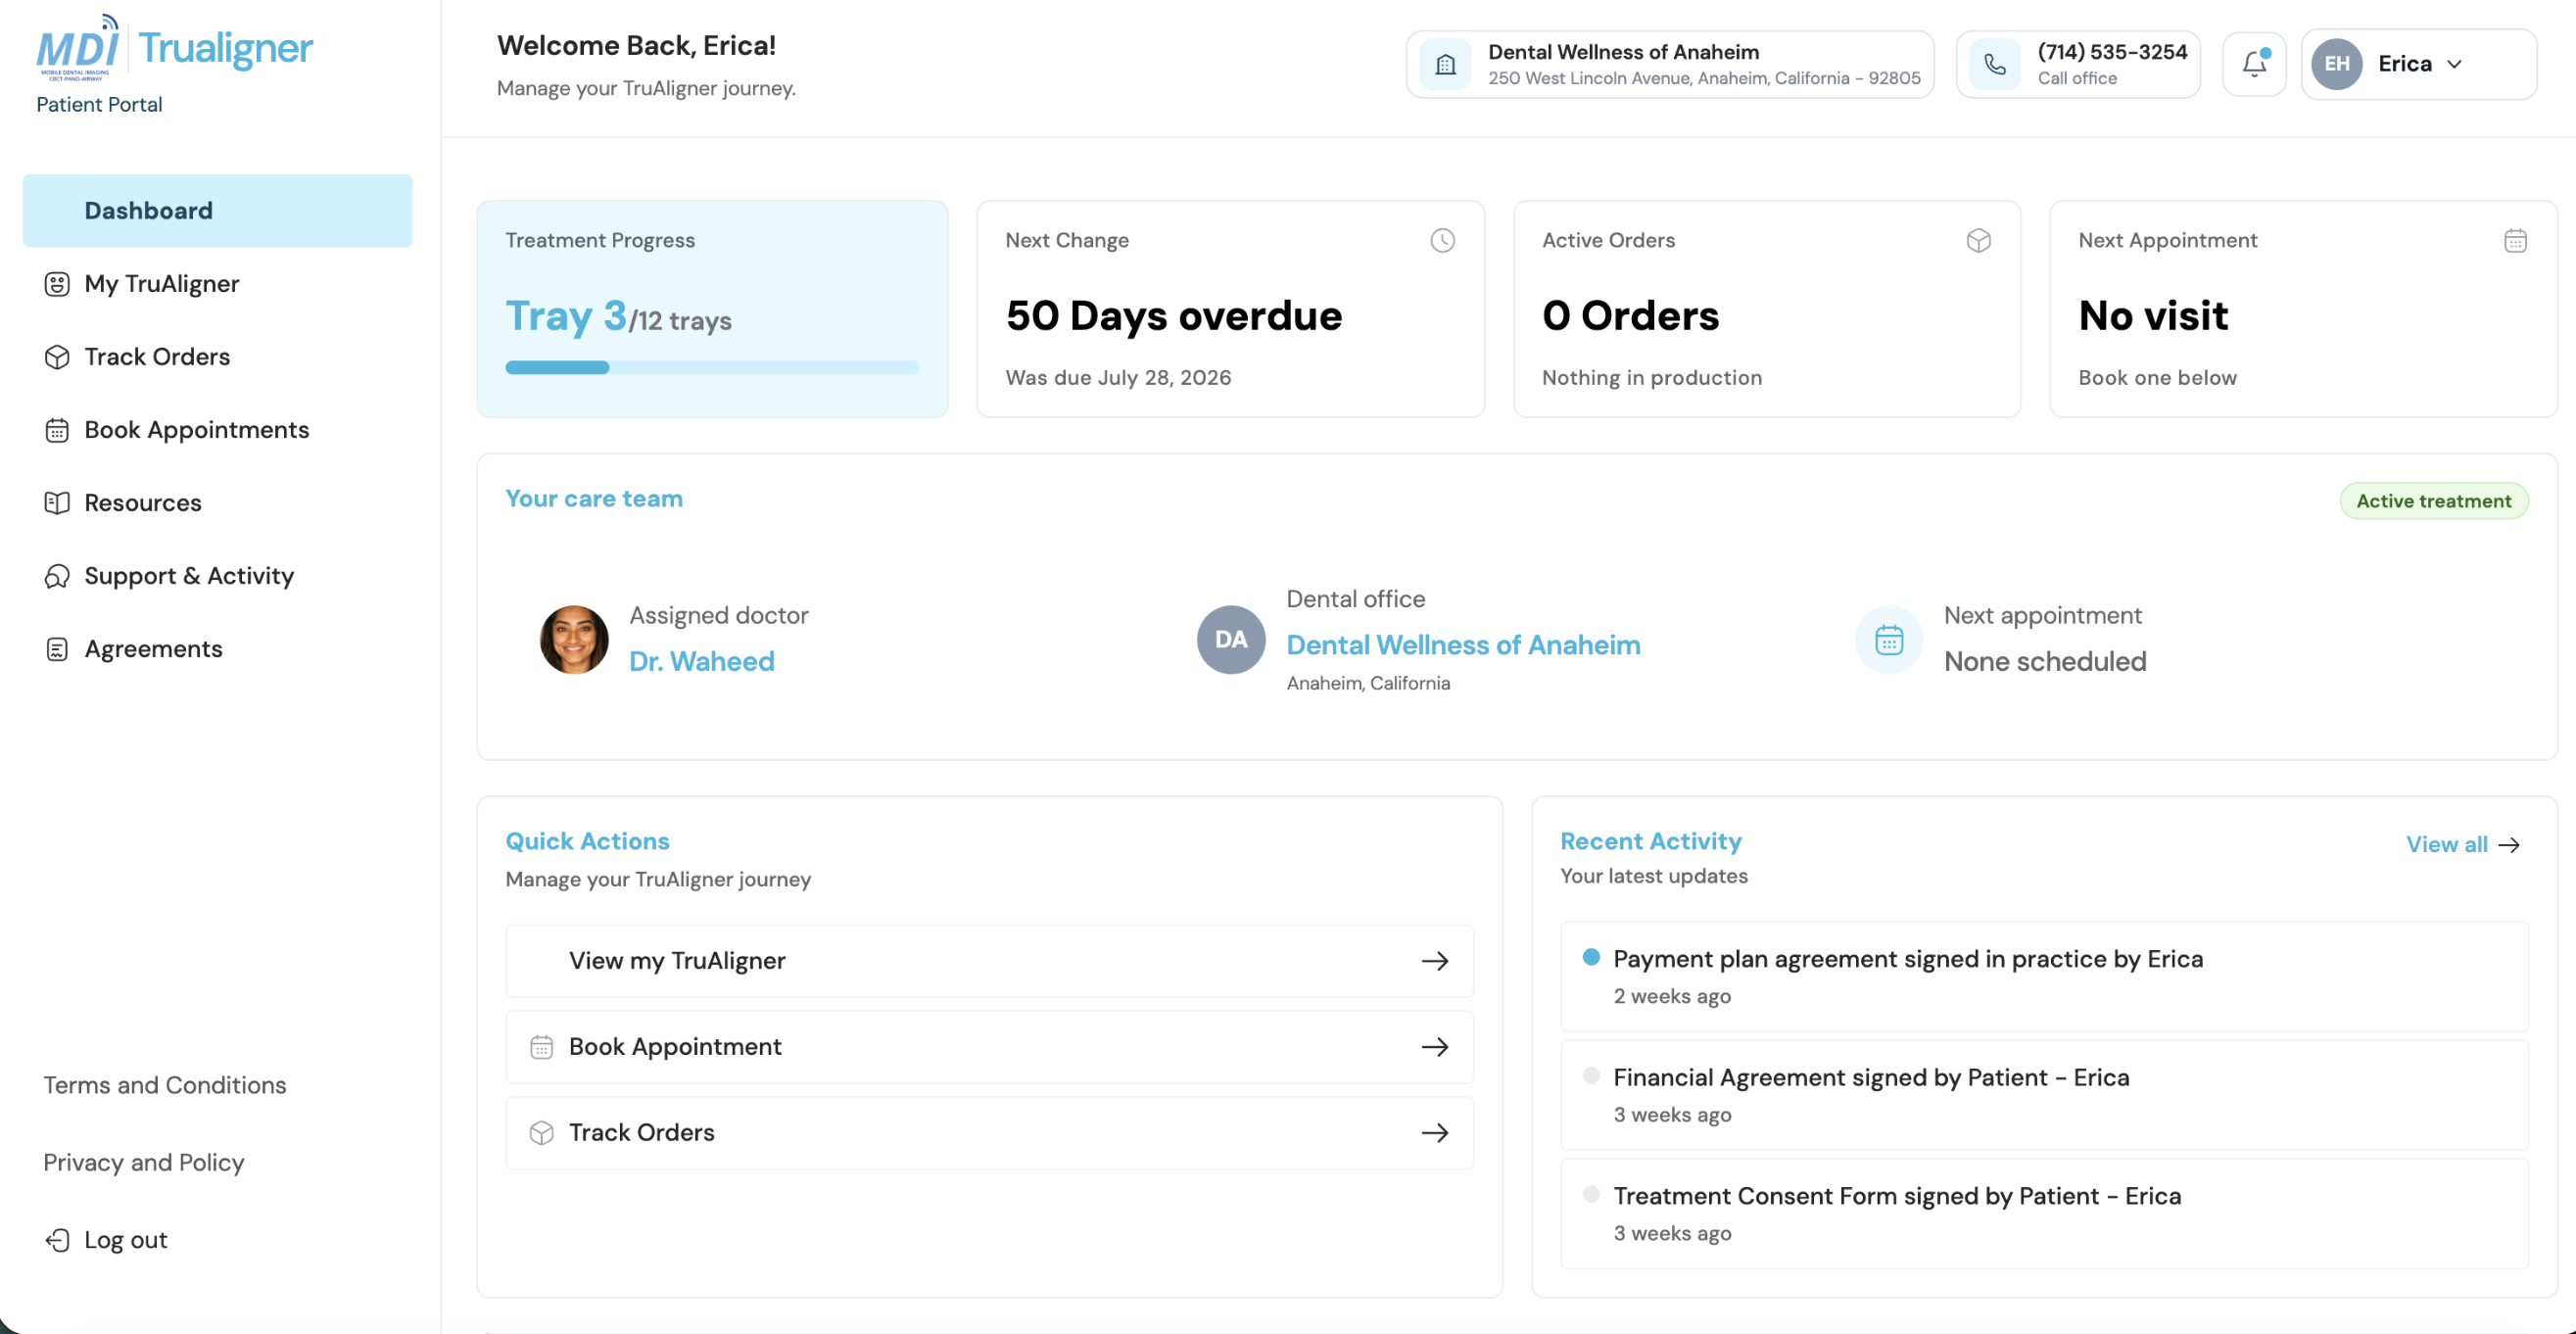Open Privacy and Policy link

tap(144, 1162)
